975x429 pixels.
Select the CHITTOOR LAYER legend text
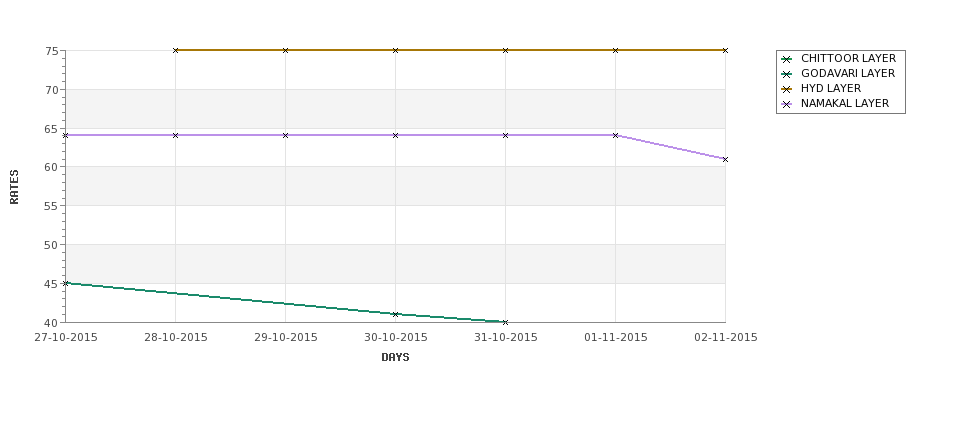point(848,58)
